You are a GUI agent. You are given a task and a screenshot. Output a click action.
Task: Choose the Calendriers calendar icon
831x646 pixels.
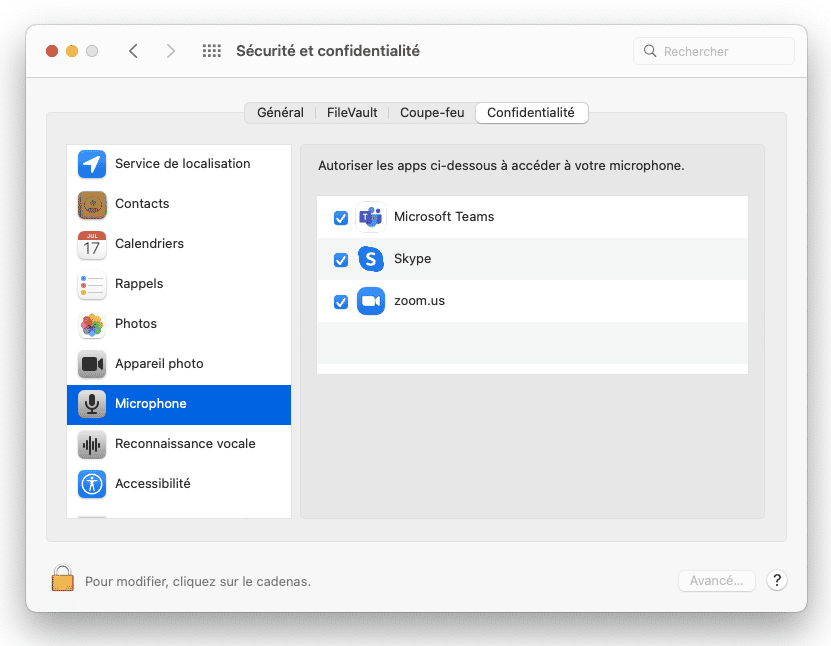(92, 244)
